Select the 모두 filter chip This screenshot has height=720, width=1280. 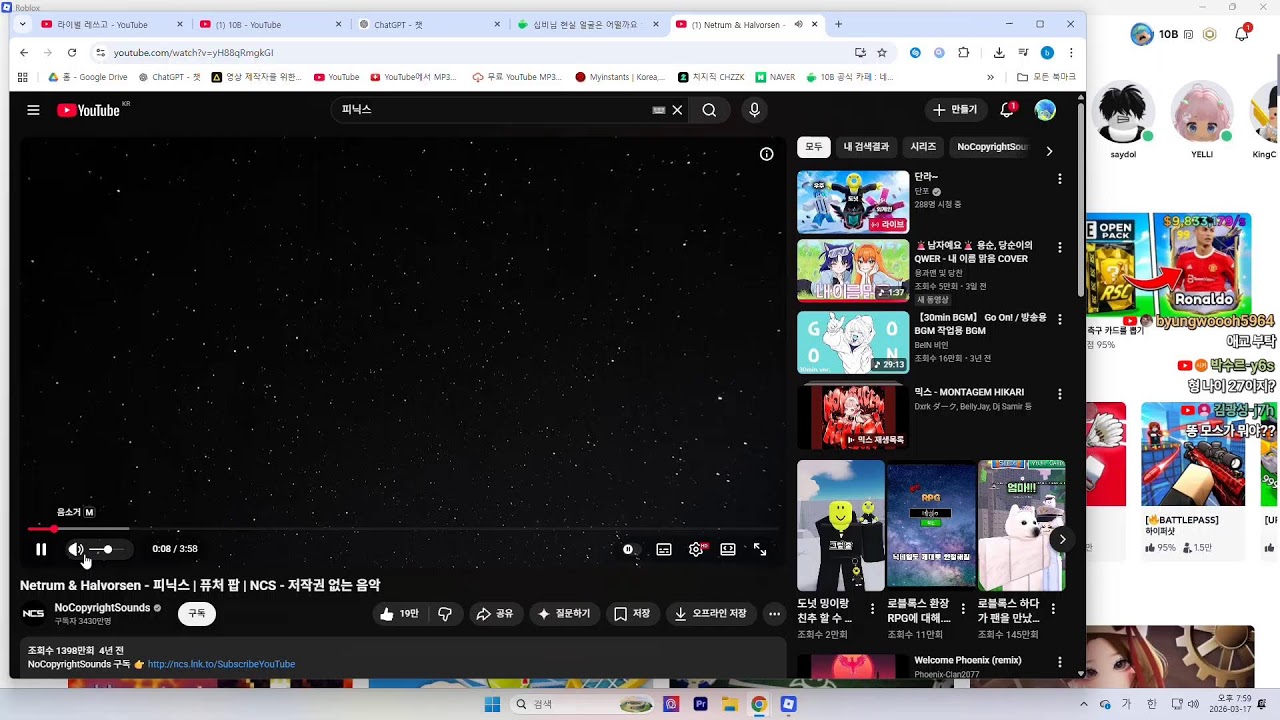(x=814, y=147)
